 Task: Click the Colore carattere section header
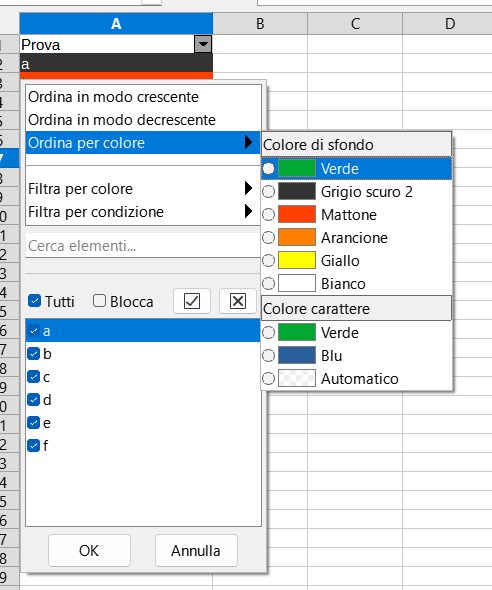pos(356,309)
